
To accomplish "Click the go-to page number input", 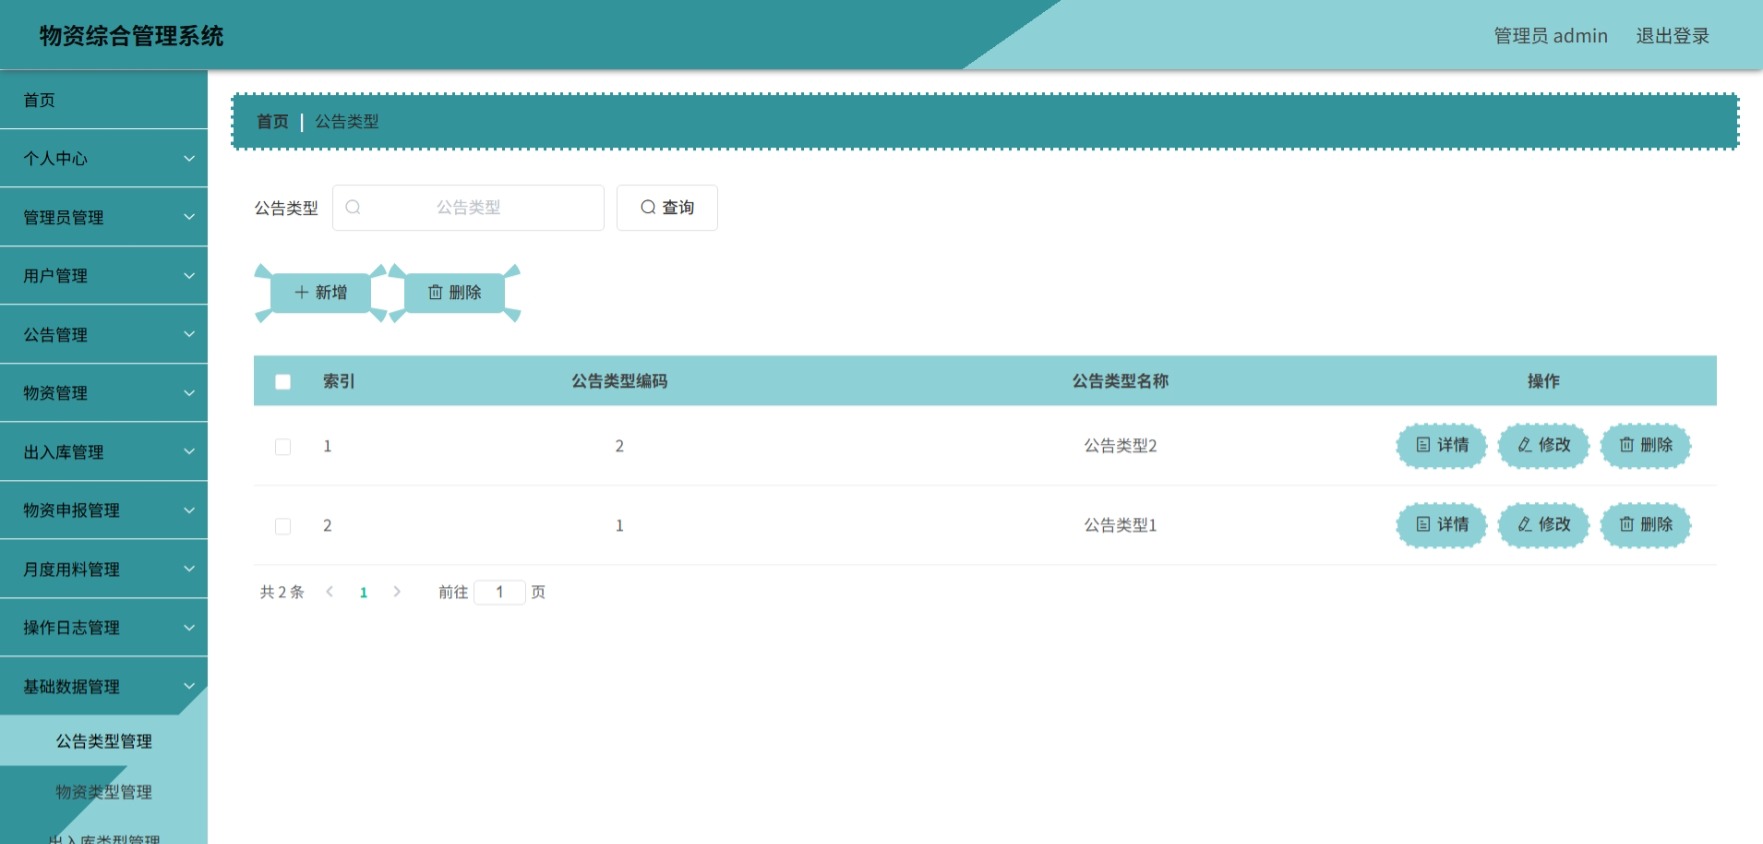I will pyautogui.click(x=499, y=592).
